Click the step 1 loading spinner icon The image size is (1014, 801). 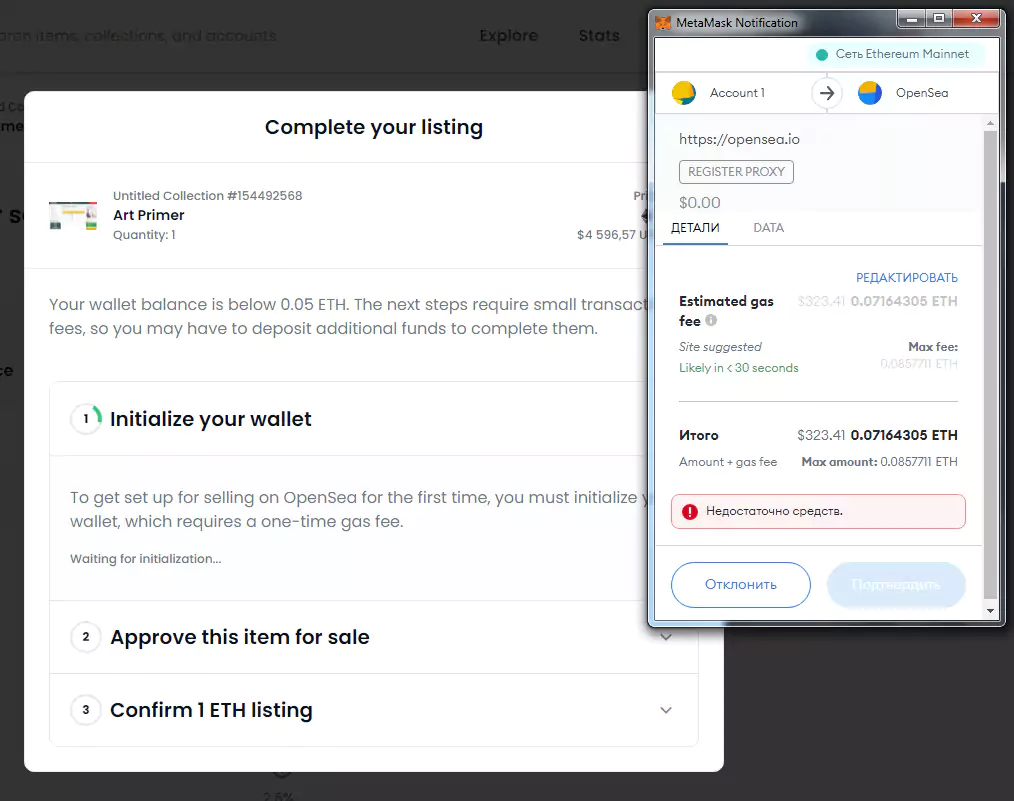click(x=86, y=419)
